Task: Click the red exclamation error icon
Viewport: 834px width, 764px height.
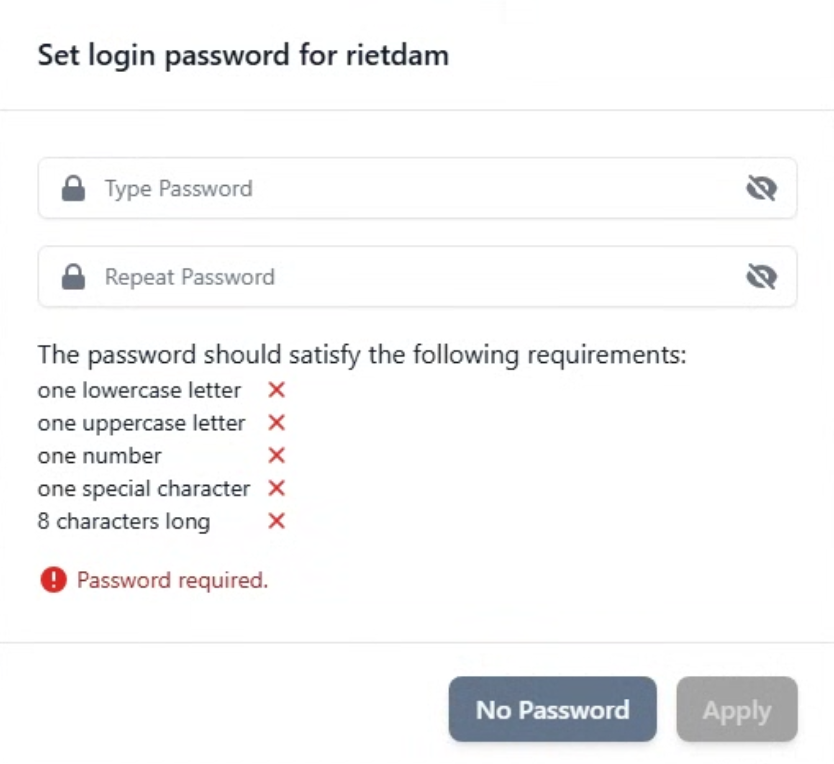Action: coord(54,579)
